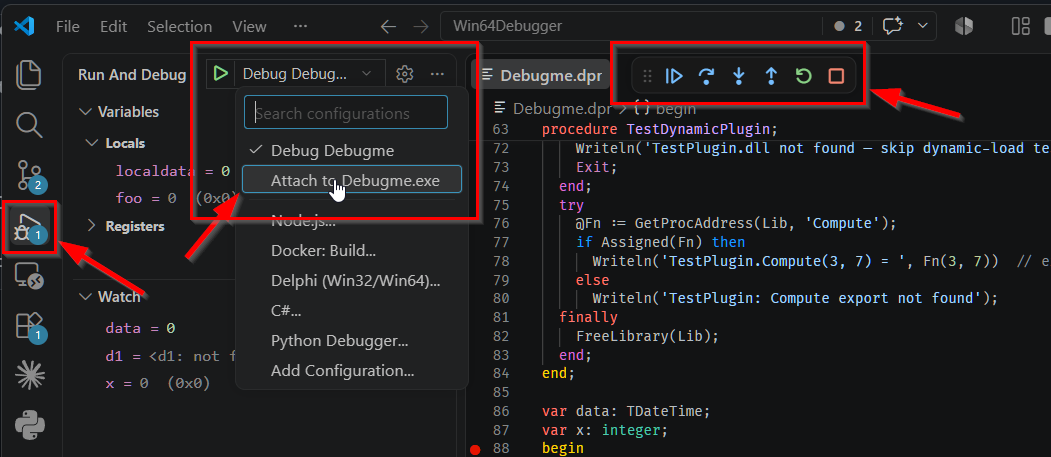Open the Run and Debug more actions menu
1051x457 pixels.
pyautogui.click(x=437, y=74)
